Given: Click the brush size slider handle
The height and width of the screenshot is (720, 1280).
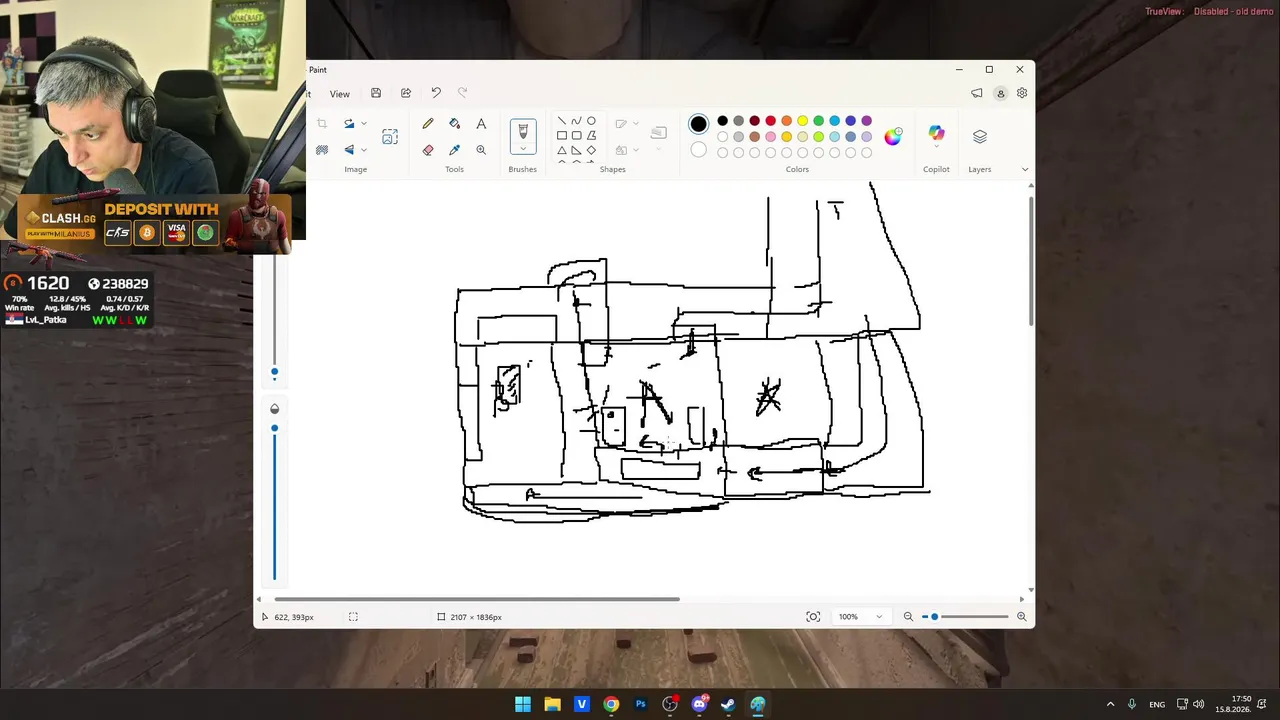Looking at the screenshot, I should pyautogui.click(x=275, y=372).
